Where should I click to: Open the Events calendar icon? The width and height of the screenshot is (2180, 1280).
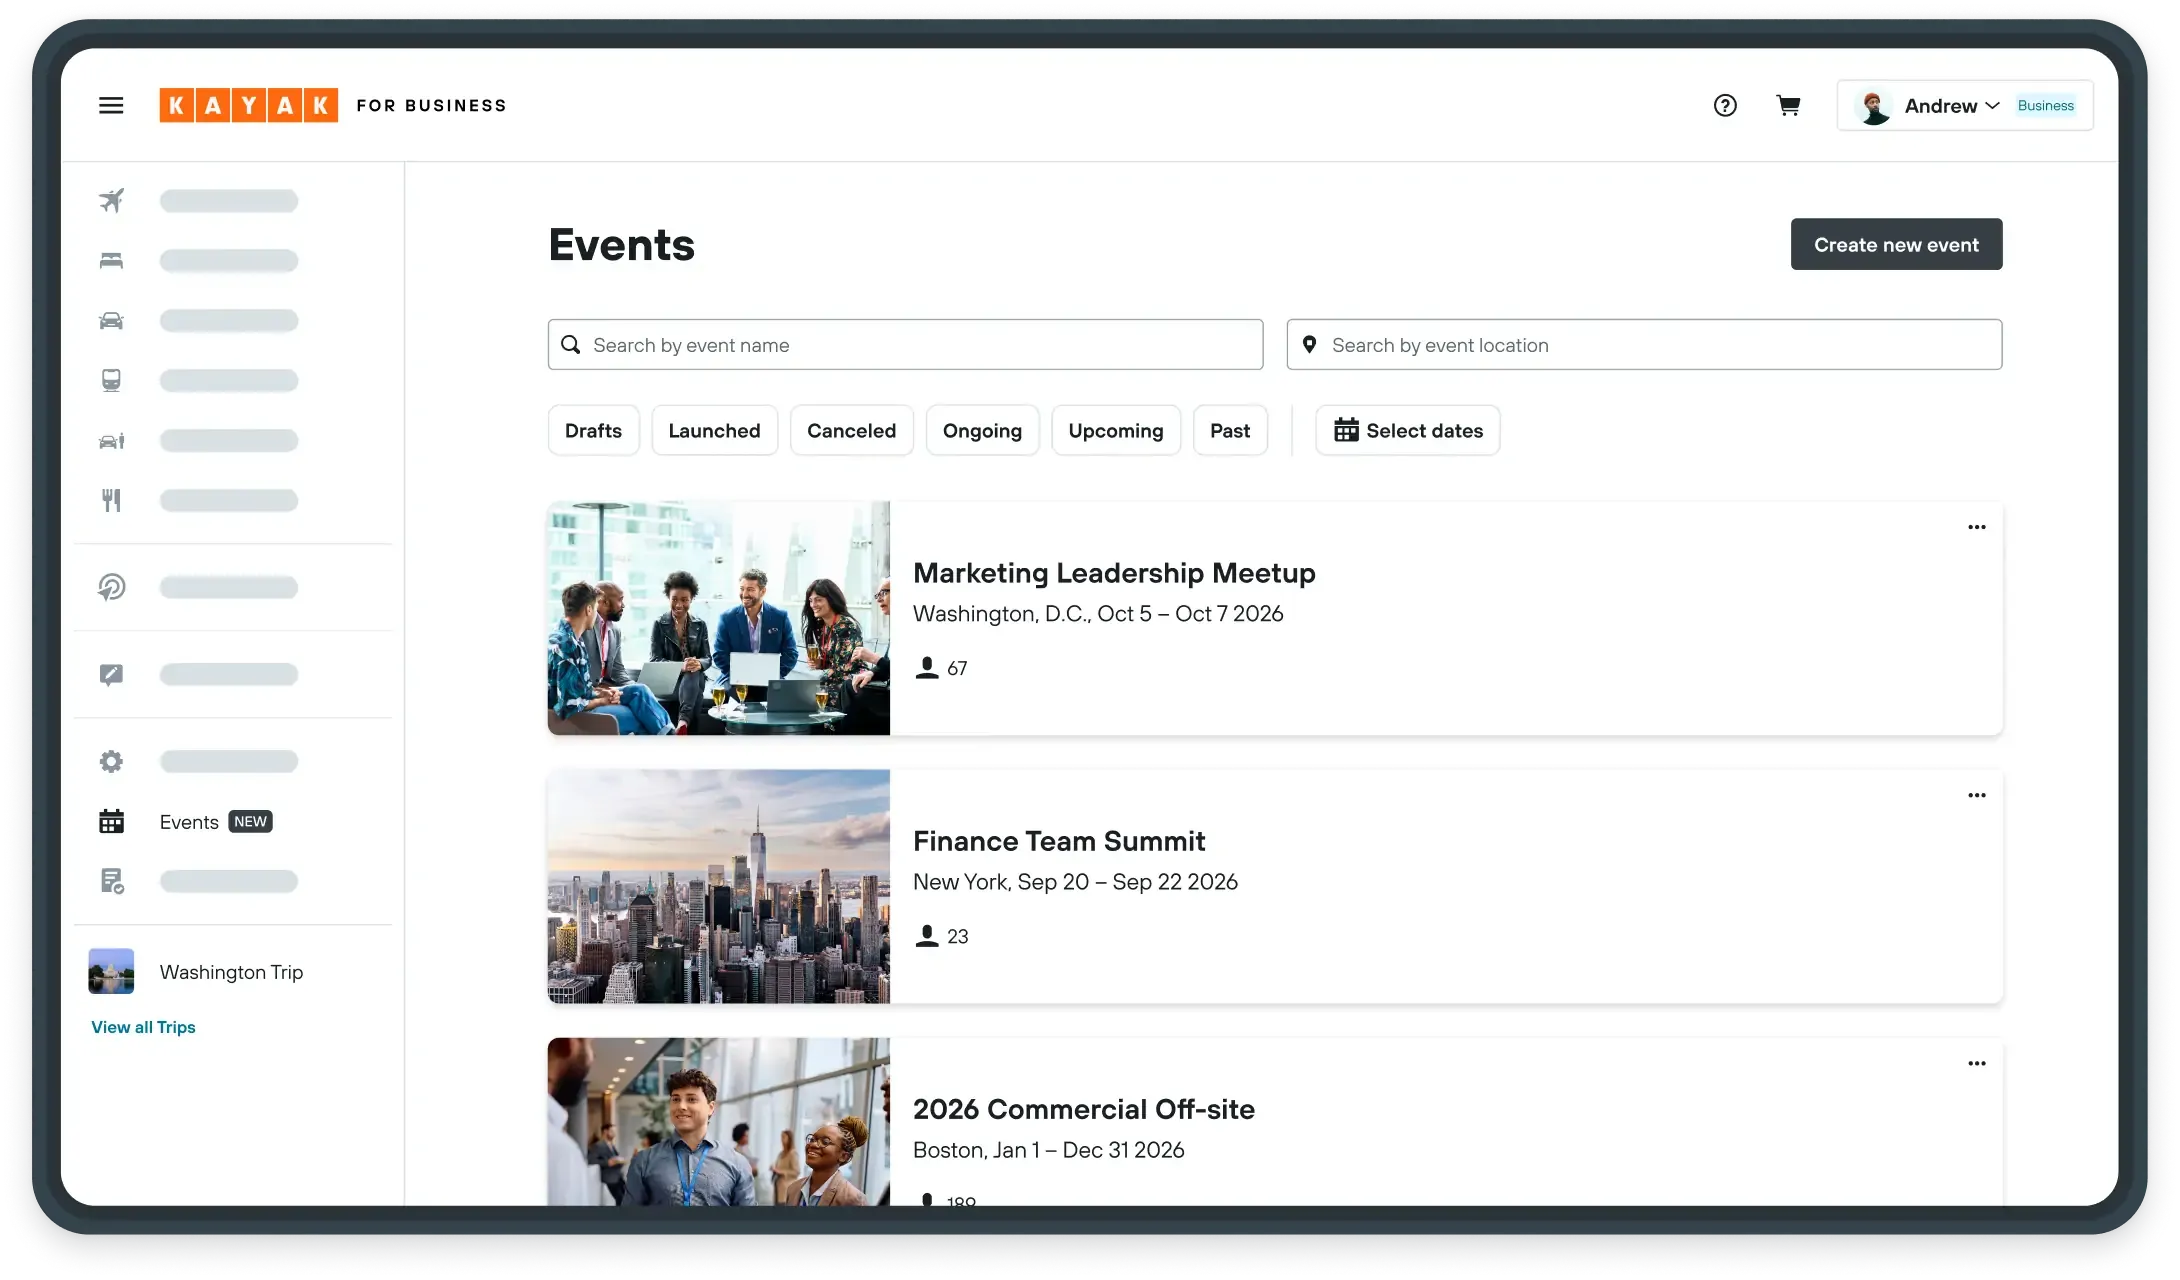(112, 821)
